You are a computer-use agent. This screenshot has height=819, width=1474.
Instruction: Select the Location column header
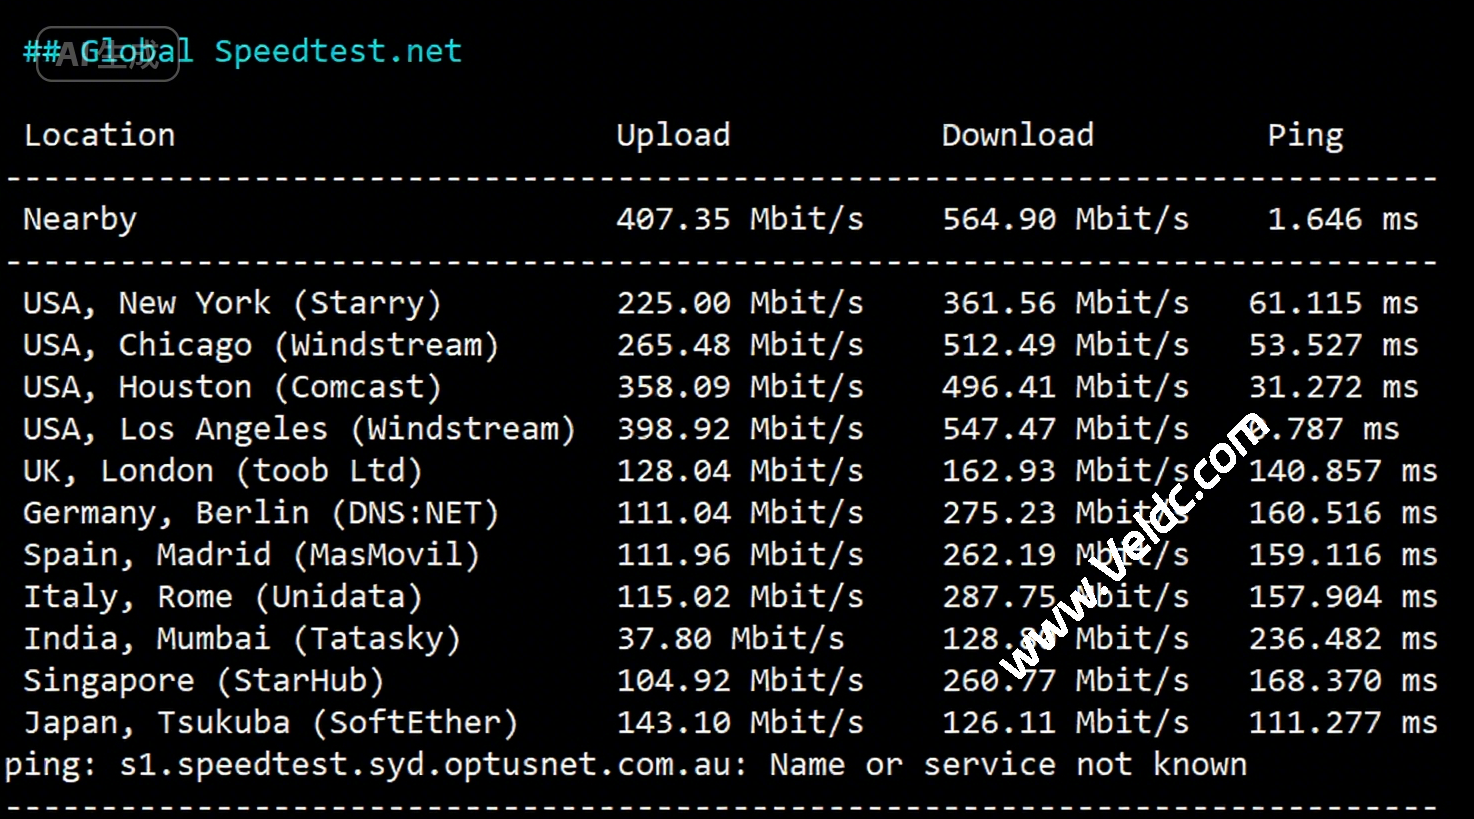pyautogui.click(x=99, y=135)
